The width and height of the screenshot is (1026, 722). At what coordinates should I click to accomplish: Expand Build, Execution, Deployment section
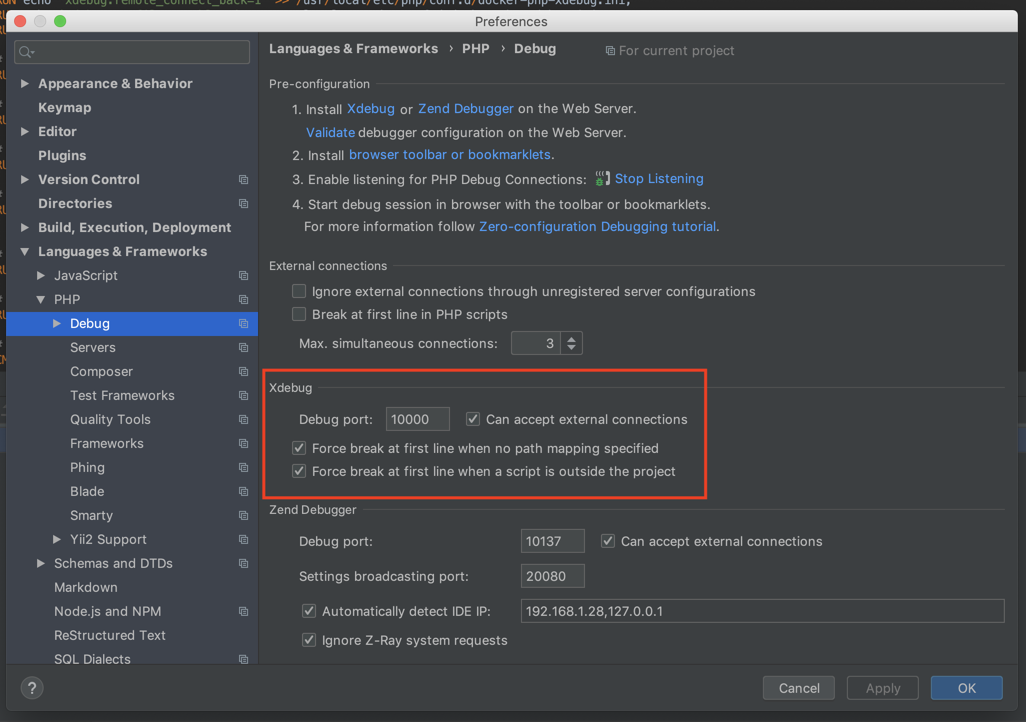click(25, 228)
